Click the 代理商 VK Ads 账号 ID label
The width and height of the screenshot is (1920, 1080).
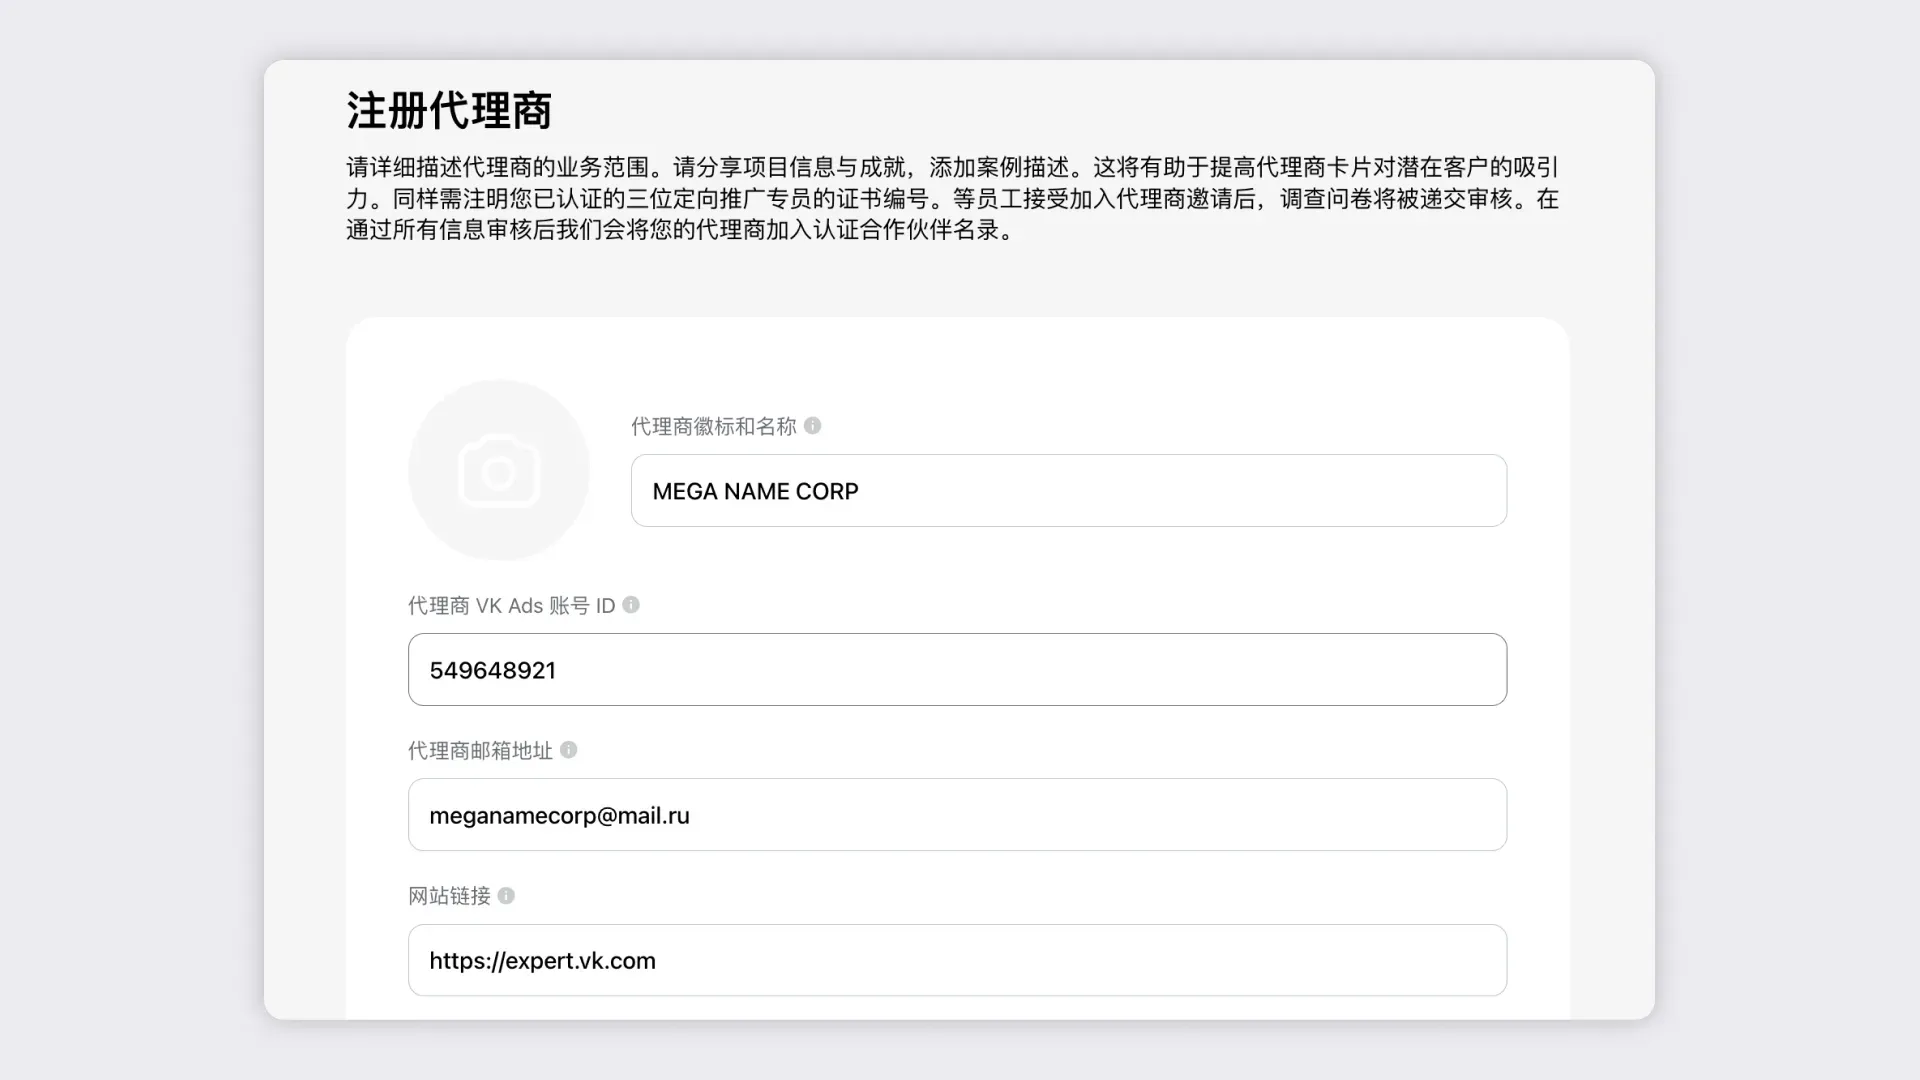click(513, 605)
